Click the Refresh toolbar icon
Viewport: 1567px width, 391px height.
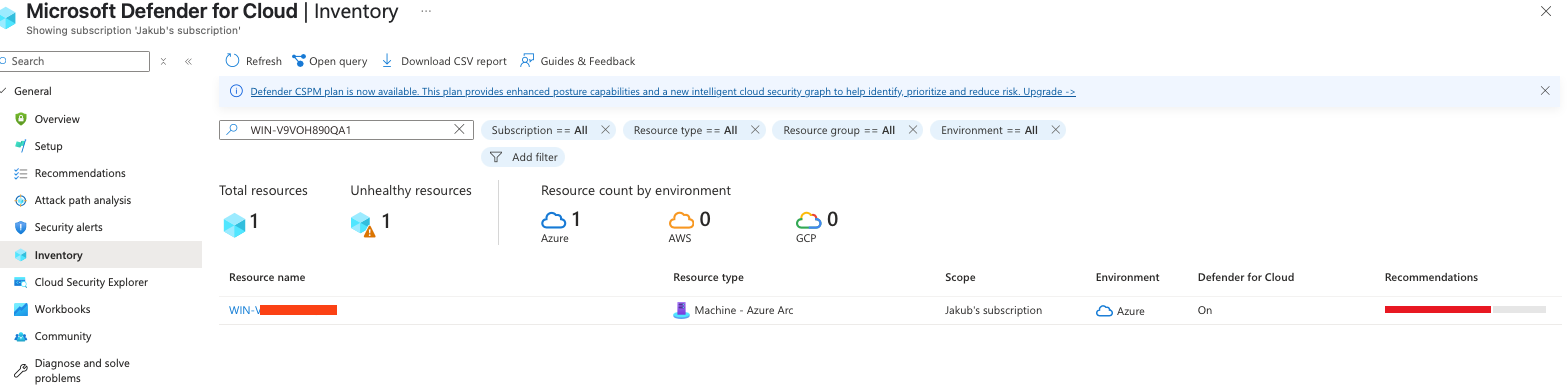click(232, 61)
